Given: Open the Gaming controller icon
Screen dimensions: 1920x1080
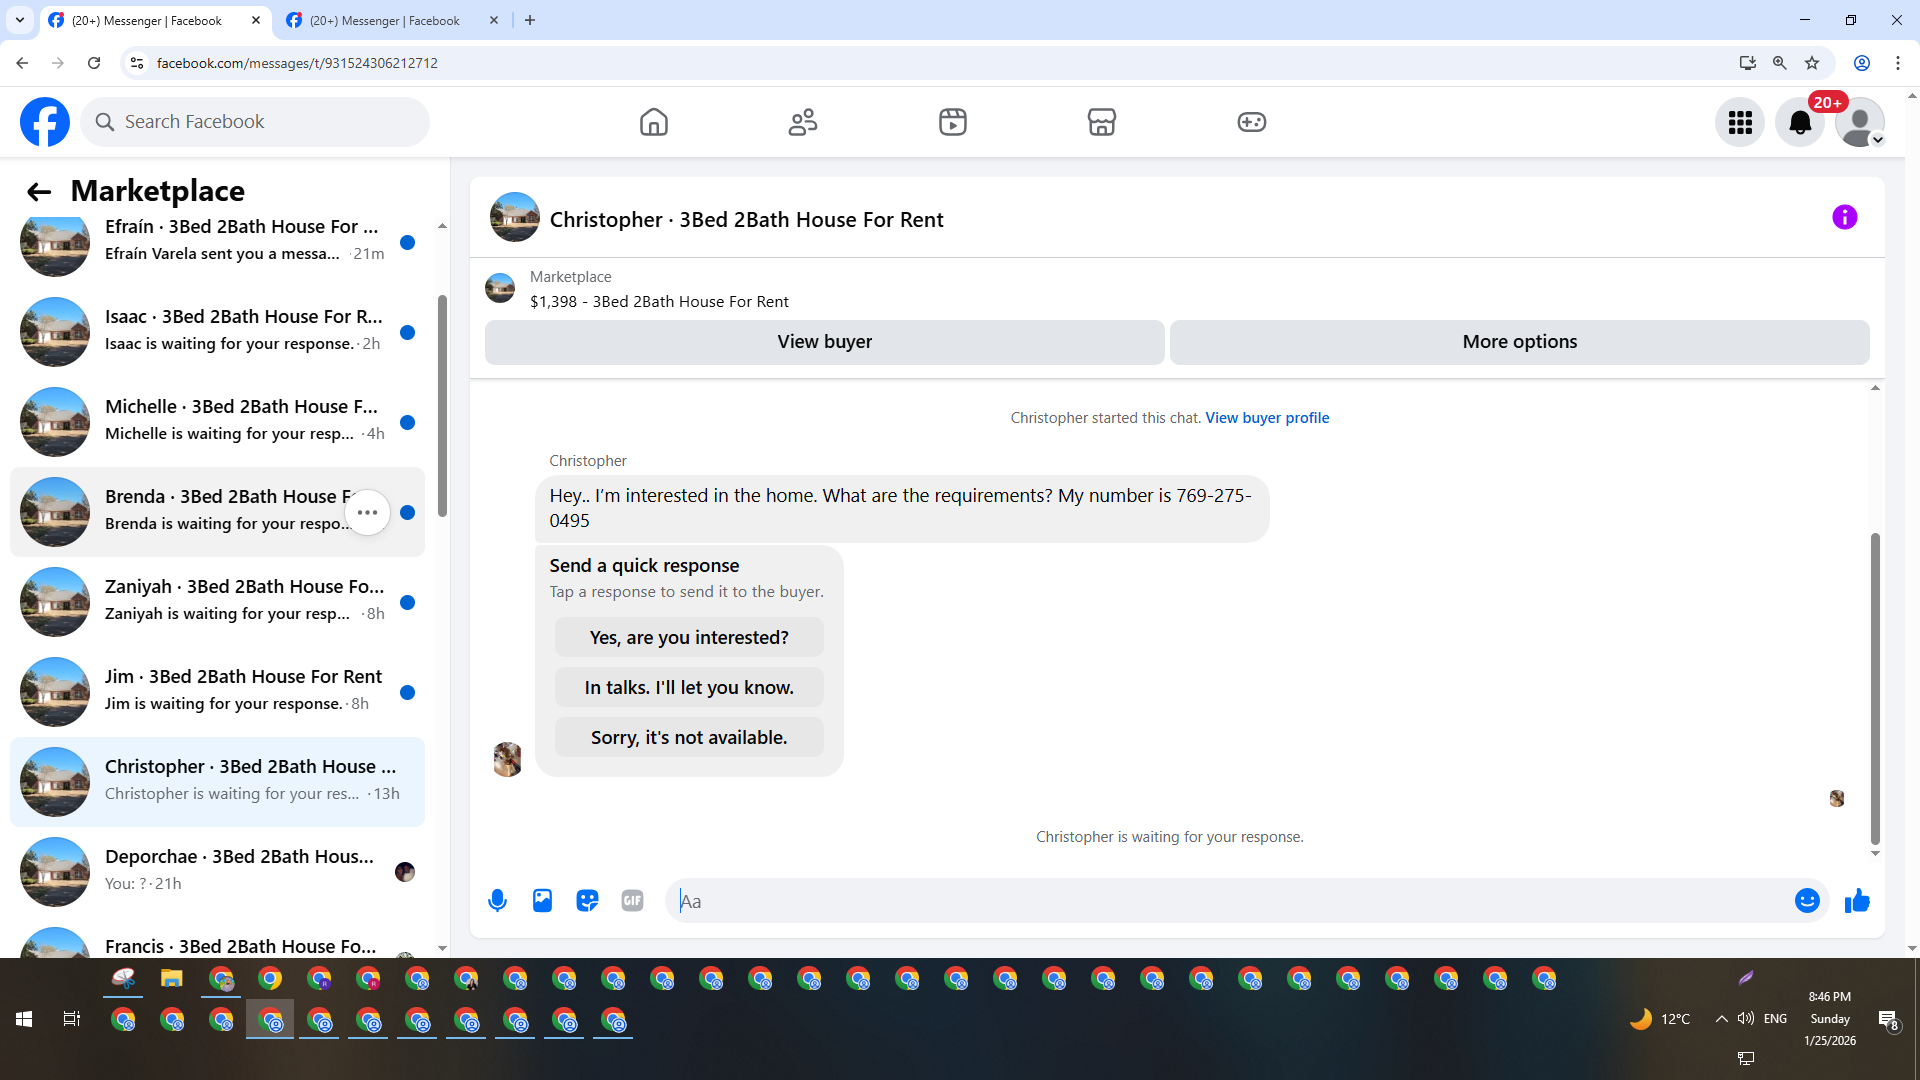Looking at the screenshot, I should tap(1252, 122).
